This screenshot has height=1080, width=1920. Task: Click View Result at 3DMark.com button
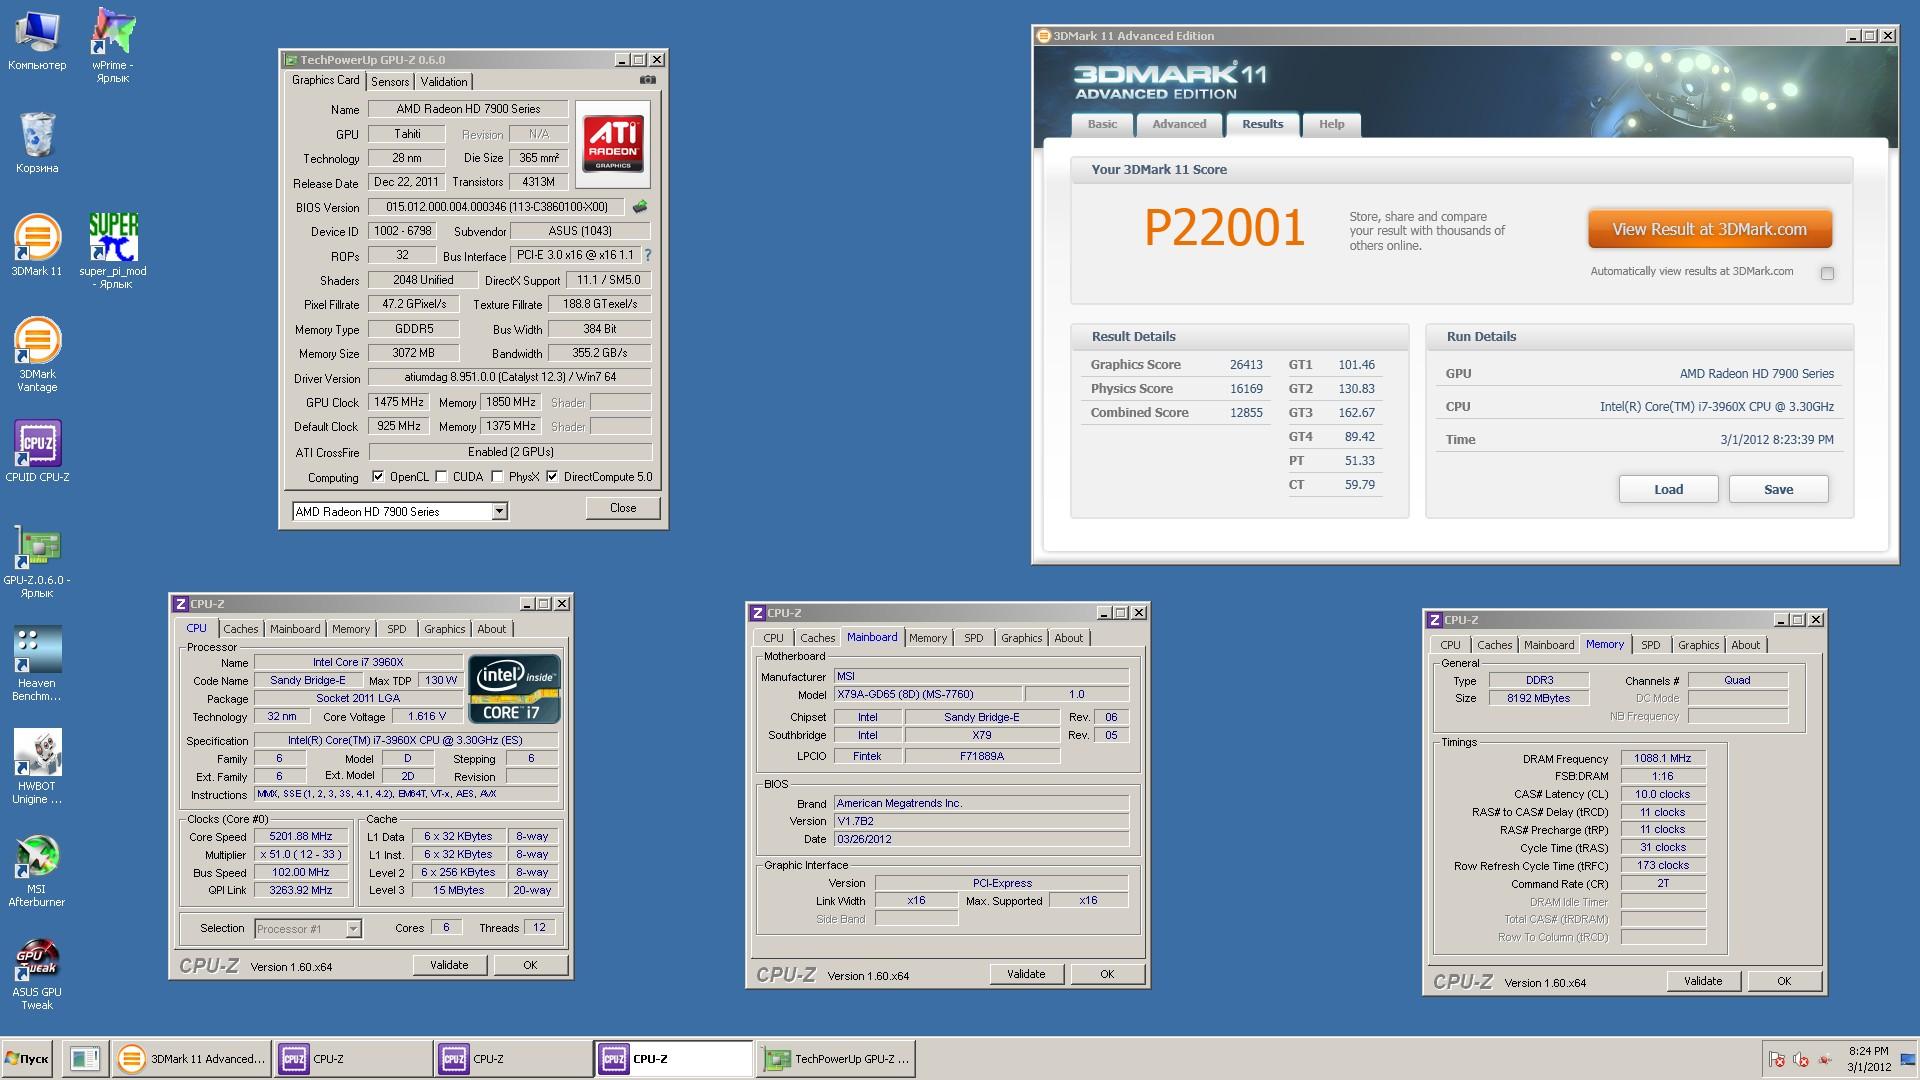coord(1709,229)
